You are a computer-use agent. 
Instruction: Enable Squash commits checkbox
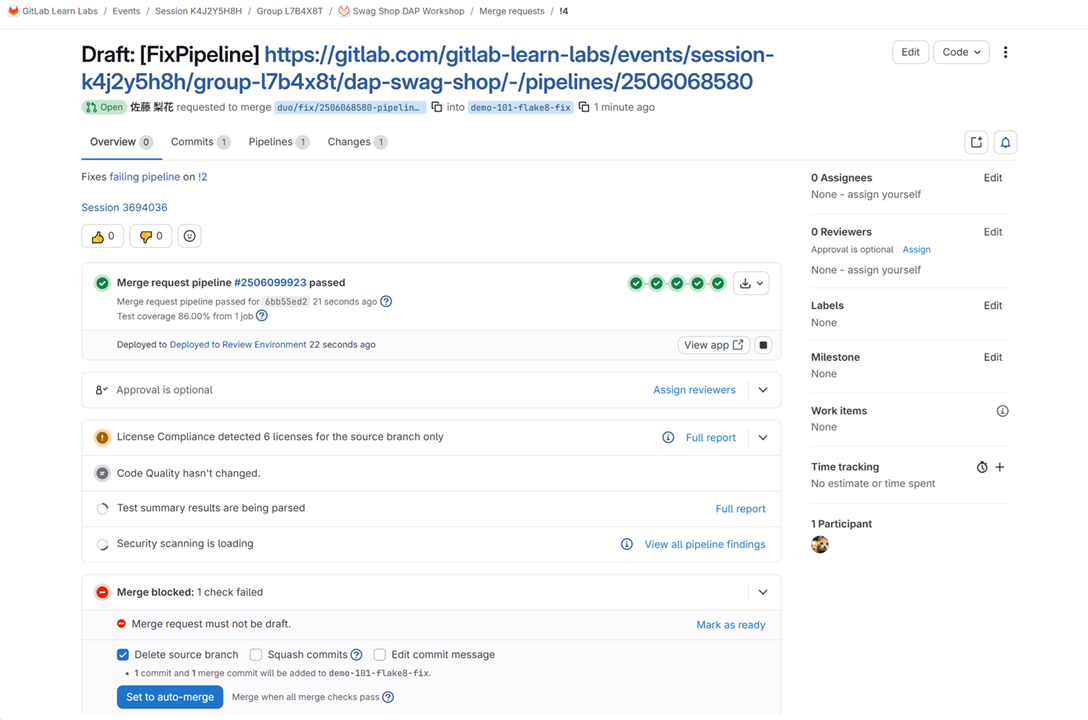[256, 654]
